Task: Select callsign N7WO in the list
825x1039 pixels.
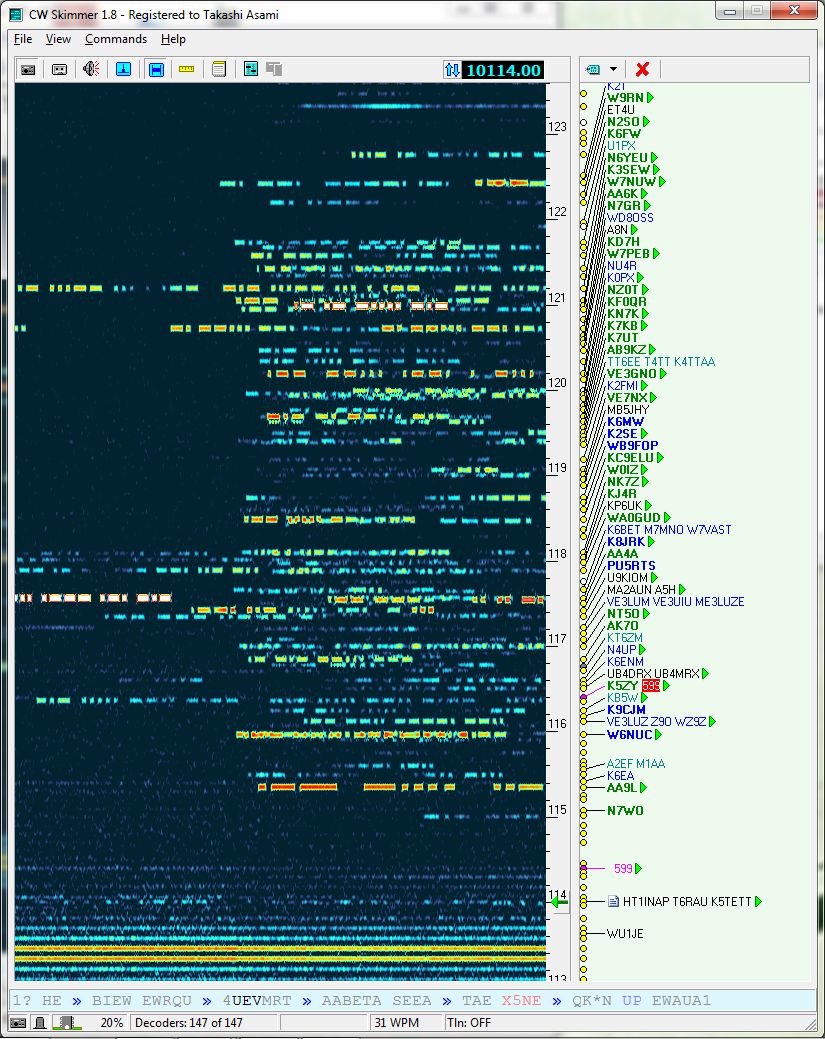Action: point(625,810)
